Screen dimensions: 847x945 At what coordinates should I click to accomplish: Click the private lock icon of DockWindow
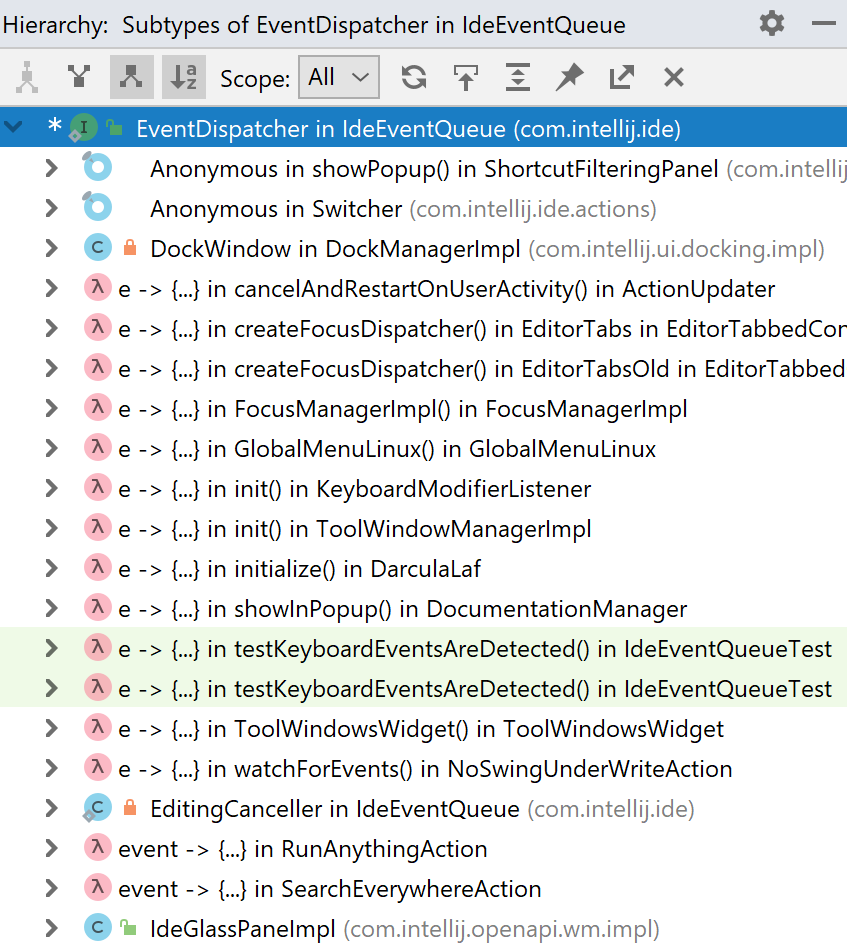point(130,248)
